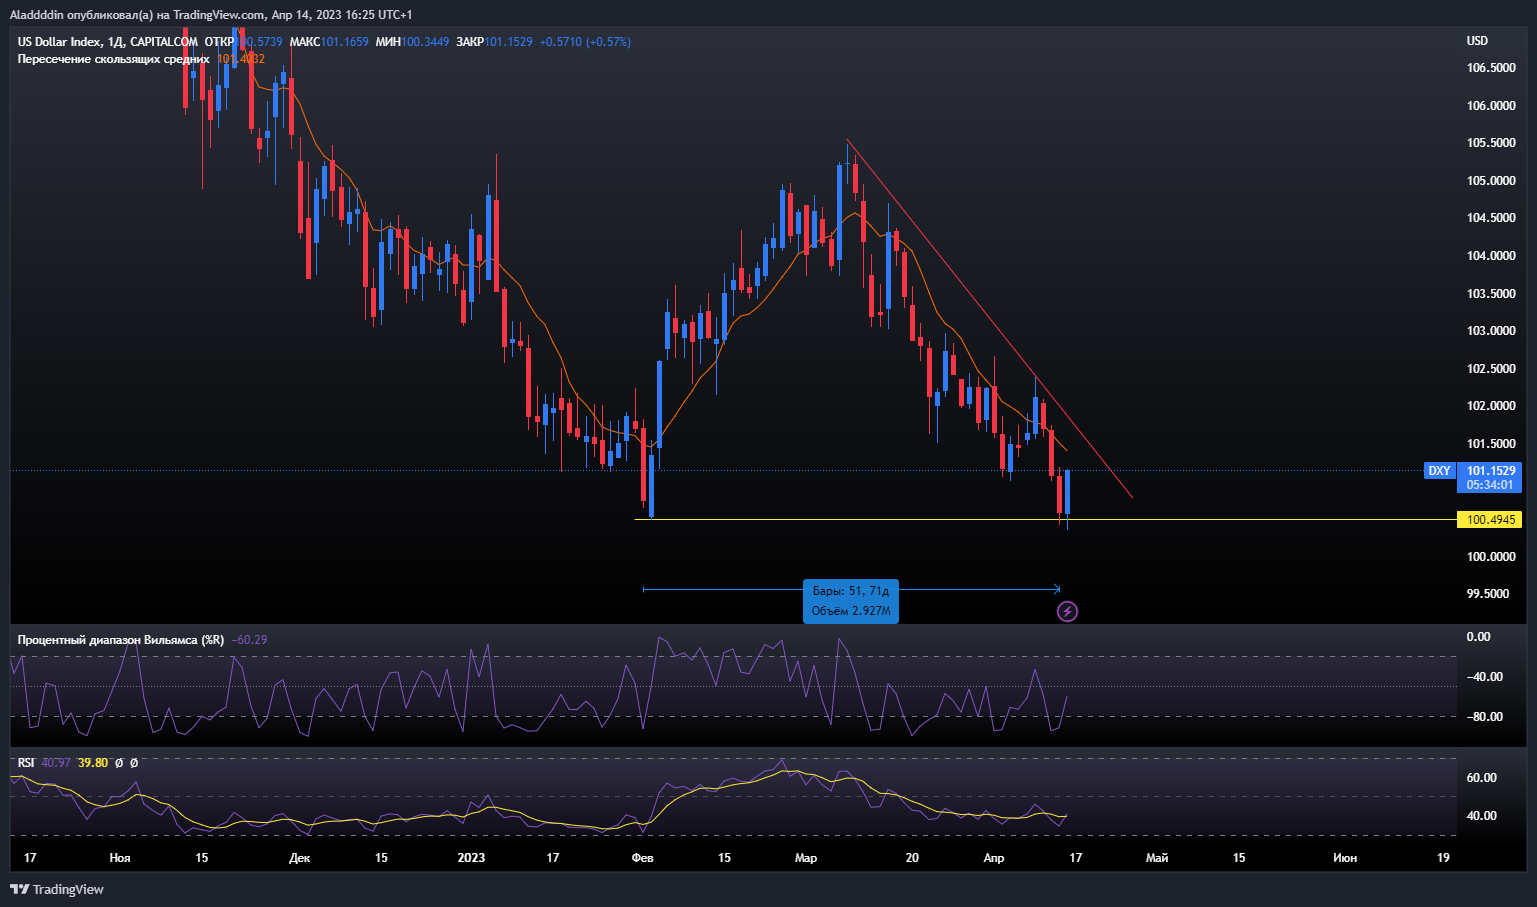Click the 106.5000 price axis label

(x=1491, y=68)
